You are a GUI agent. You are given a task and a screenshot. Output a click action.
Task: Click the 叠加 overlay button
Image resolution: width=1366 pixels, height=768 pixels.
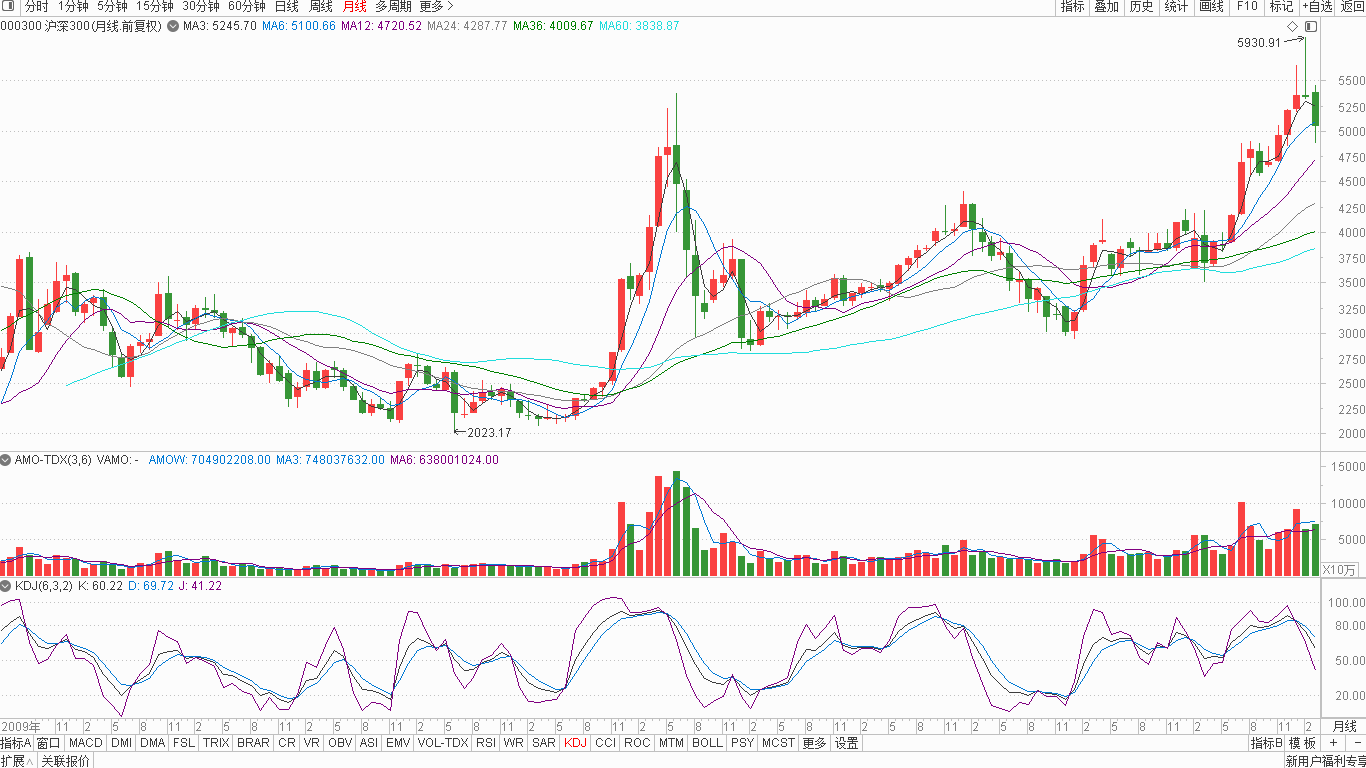tap(1106, 6)
